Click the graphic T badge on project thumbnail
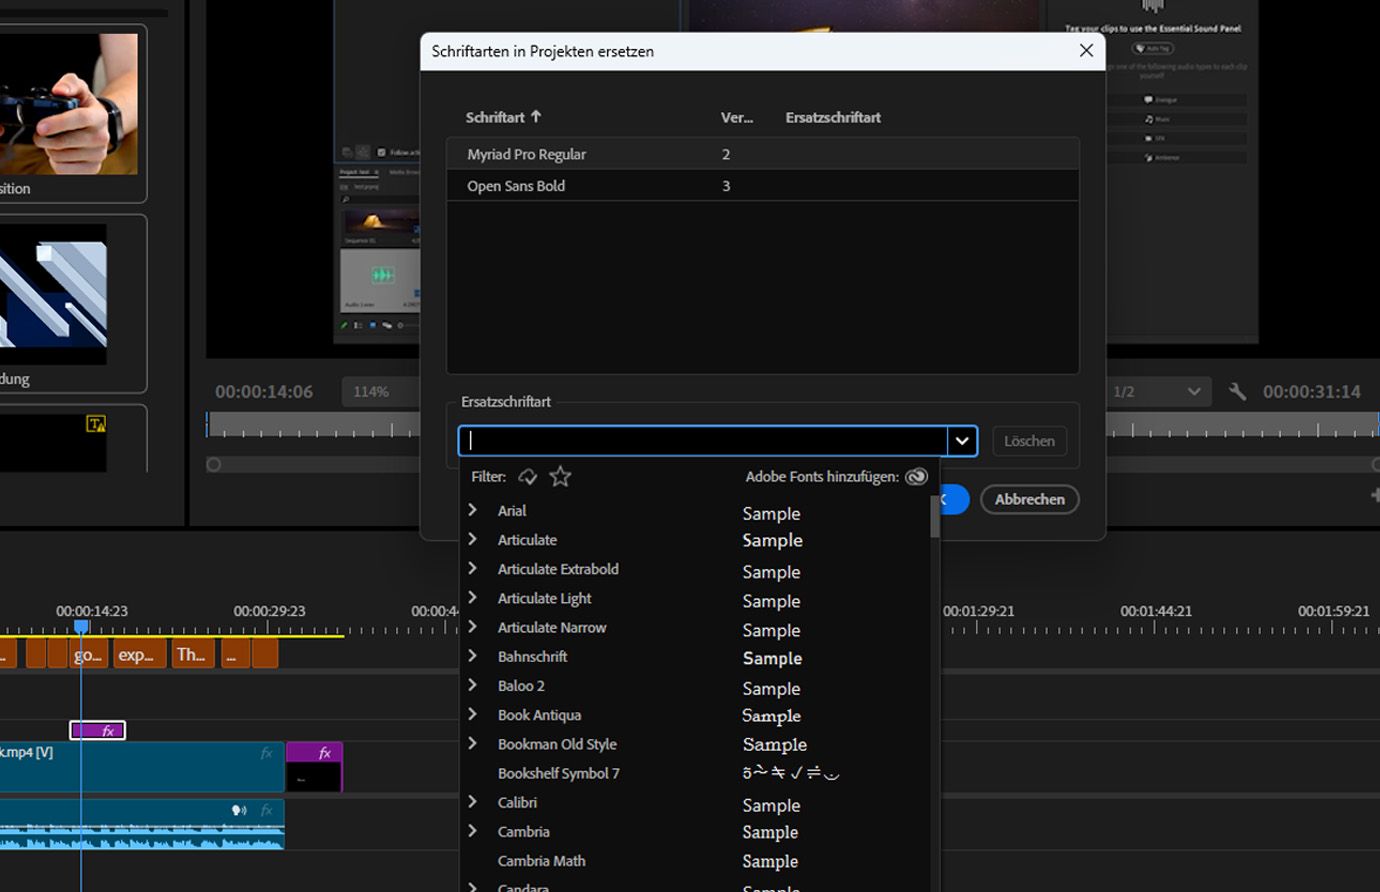 tap(96, 424)
